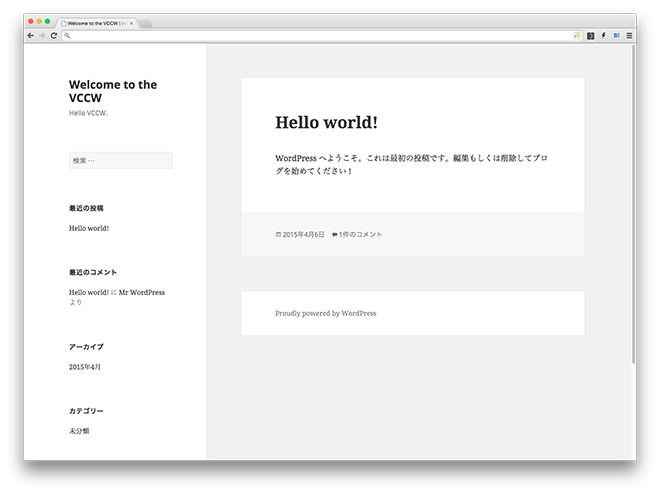
Task: Click 'Hello world!' under recent posts
Action: click(89, 228)
